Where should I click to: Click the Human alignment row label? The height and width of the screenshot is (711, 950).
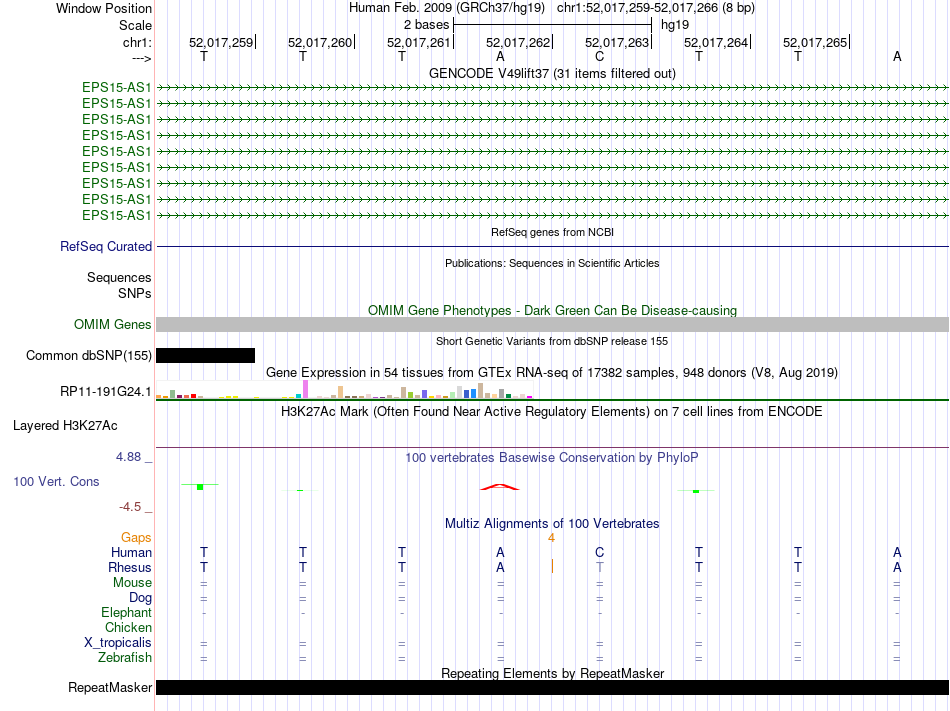tap(131, 552)
